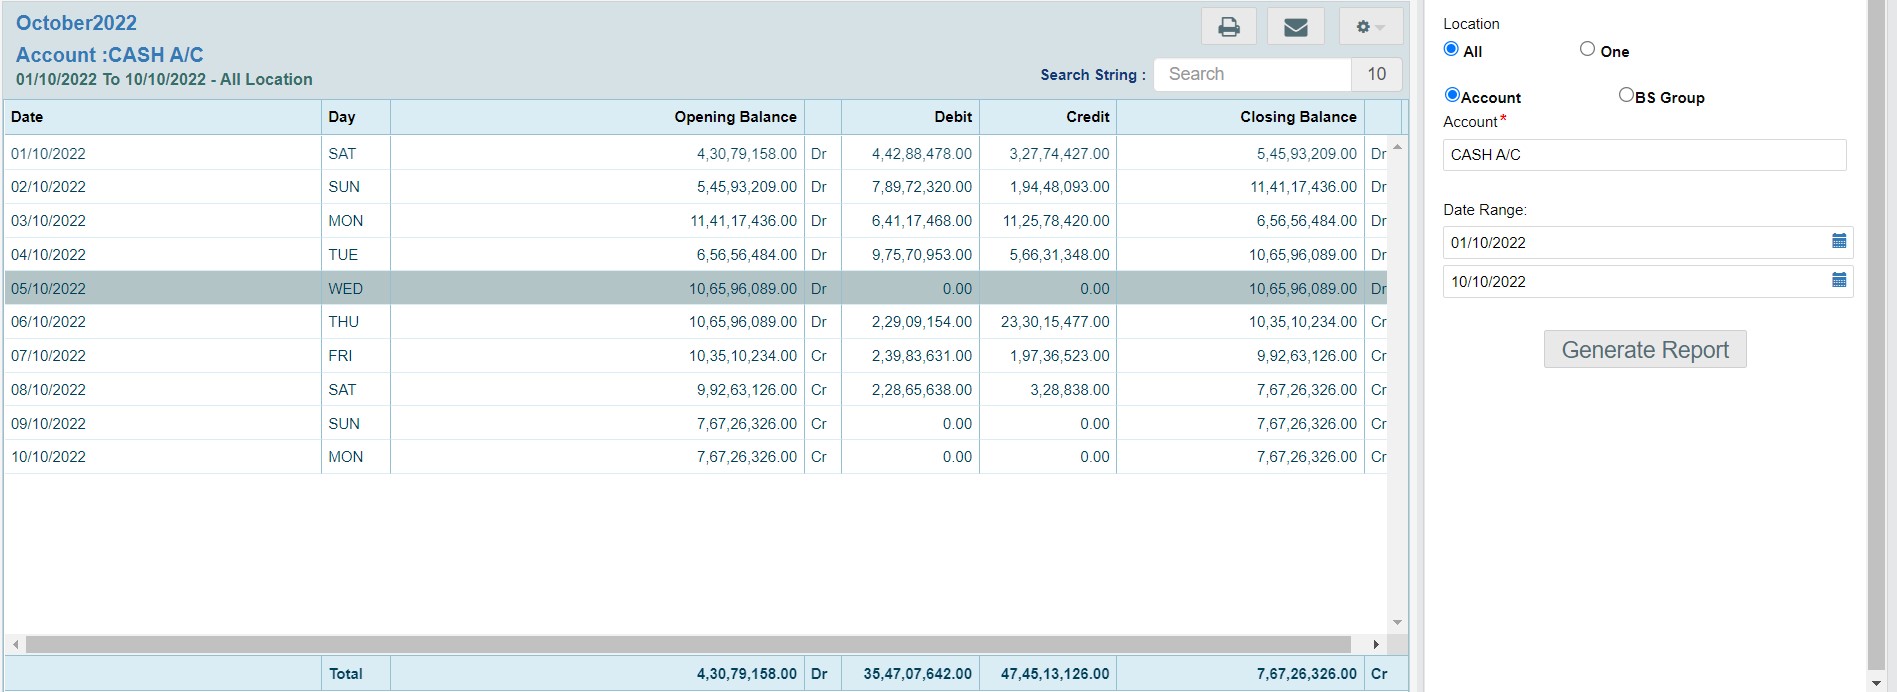Focus the Search String input box
Image resolution: width=1897 pixels, height=692 pixels.
pos(1252,74)
